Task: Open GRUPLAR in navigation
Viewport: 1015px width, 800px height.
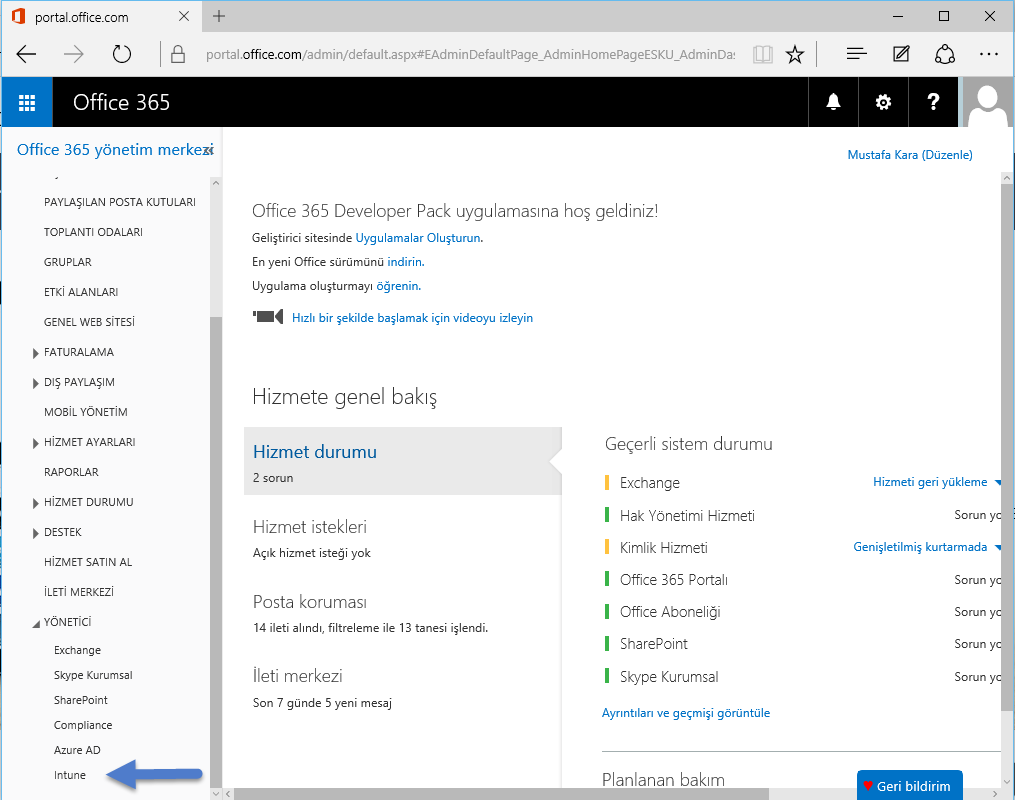Action: (67, 262)
